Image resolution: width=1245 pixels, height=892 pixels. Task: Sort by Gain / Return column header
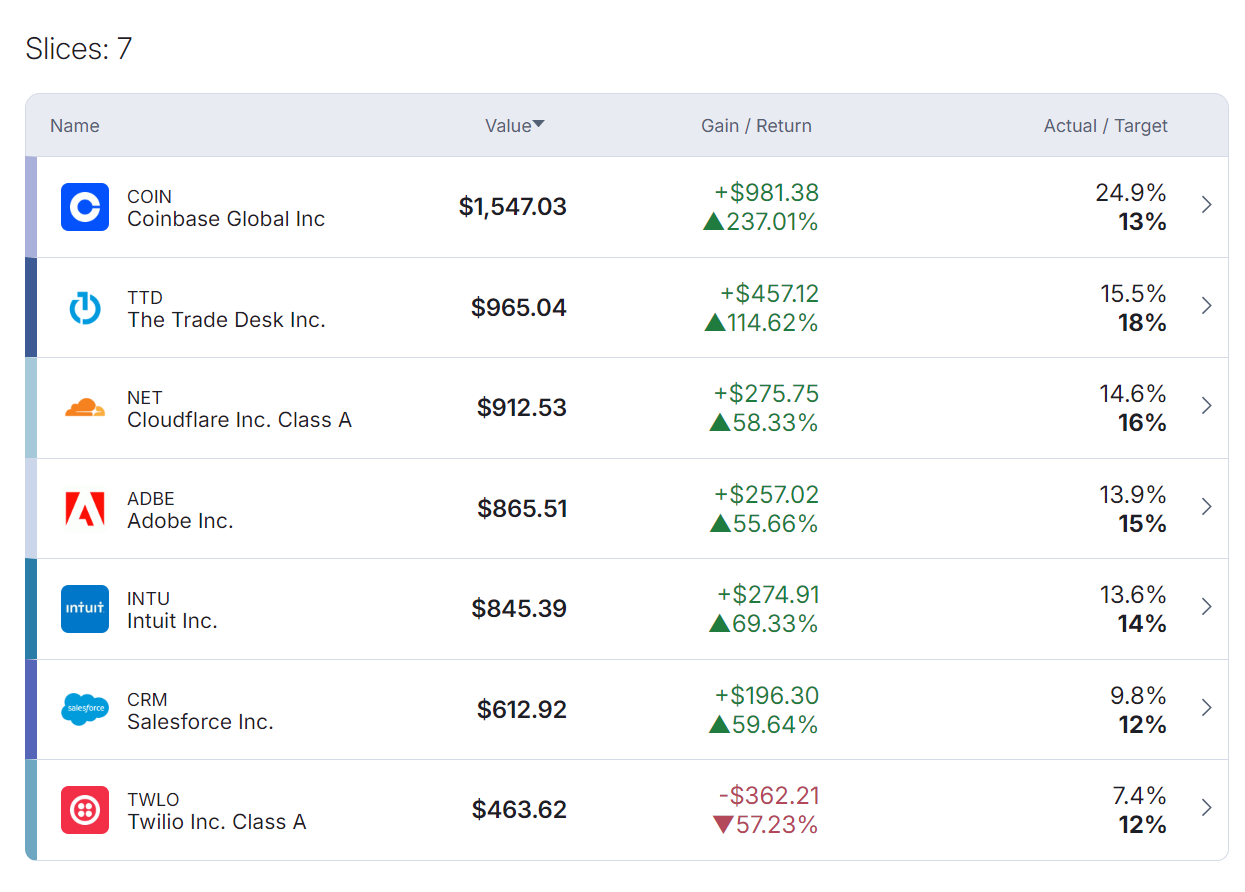click(756, 126)
